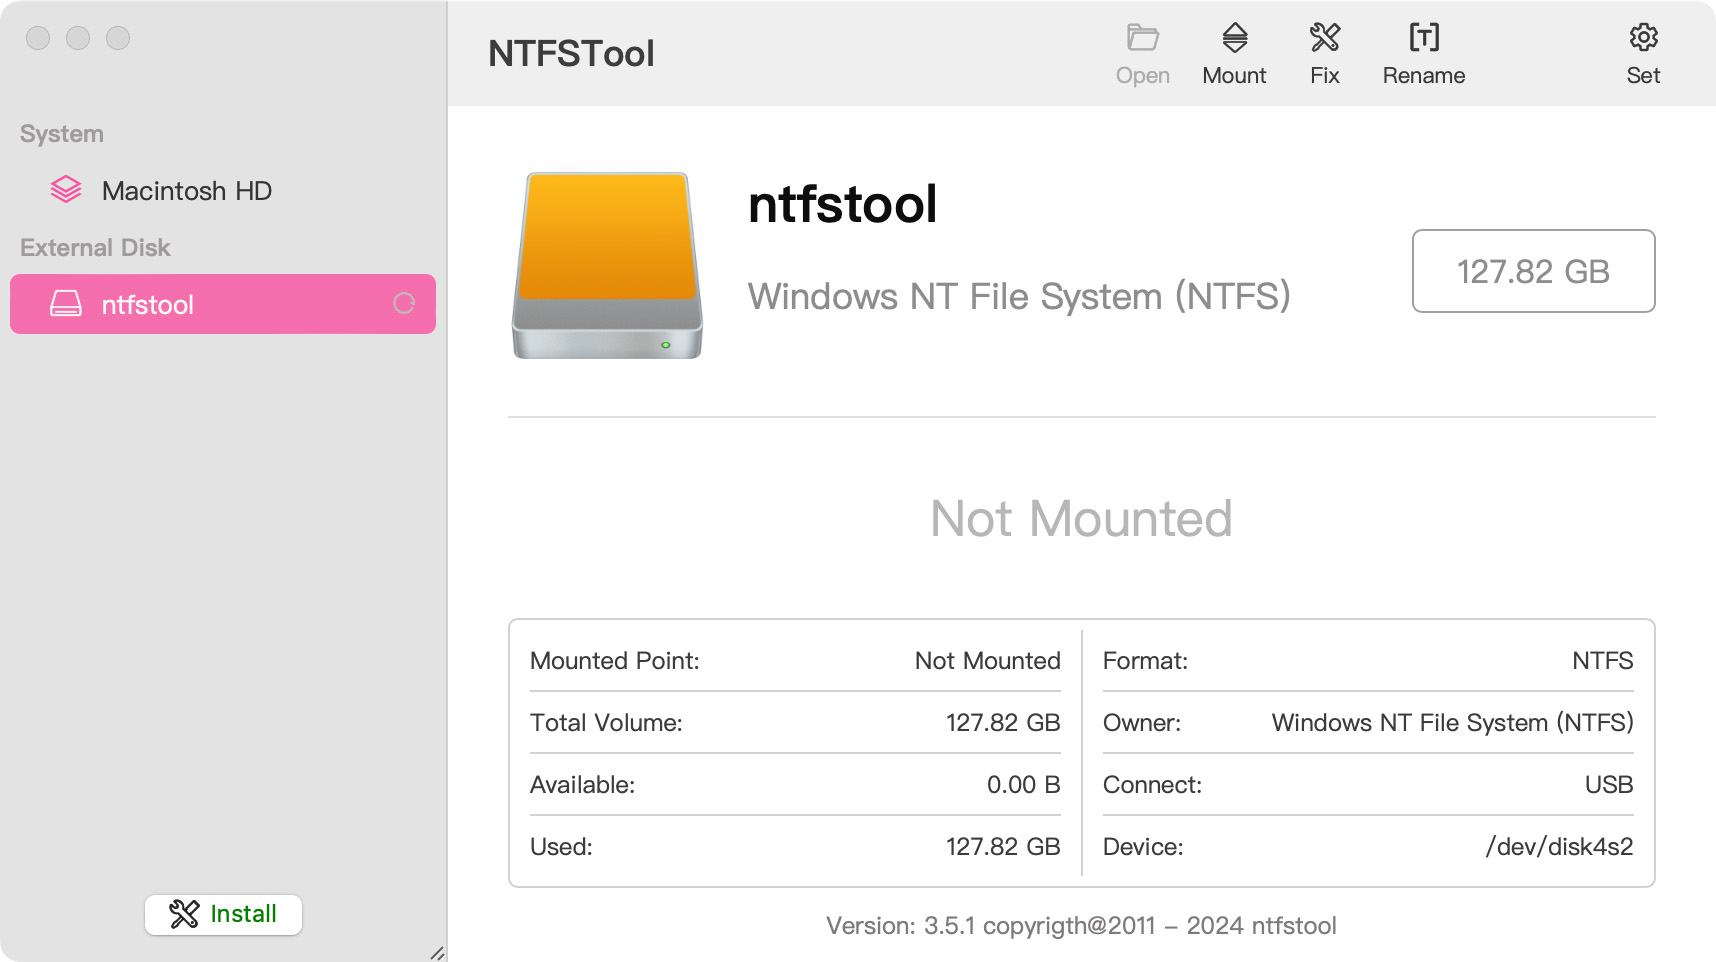
Task: Click the 127.82 GB capacity box
Action: point(1533,271)
